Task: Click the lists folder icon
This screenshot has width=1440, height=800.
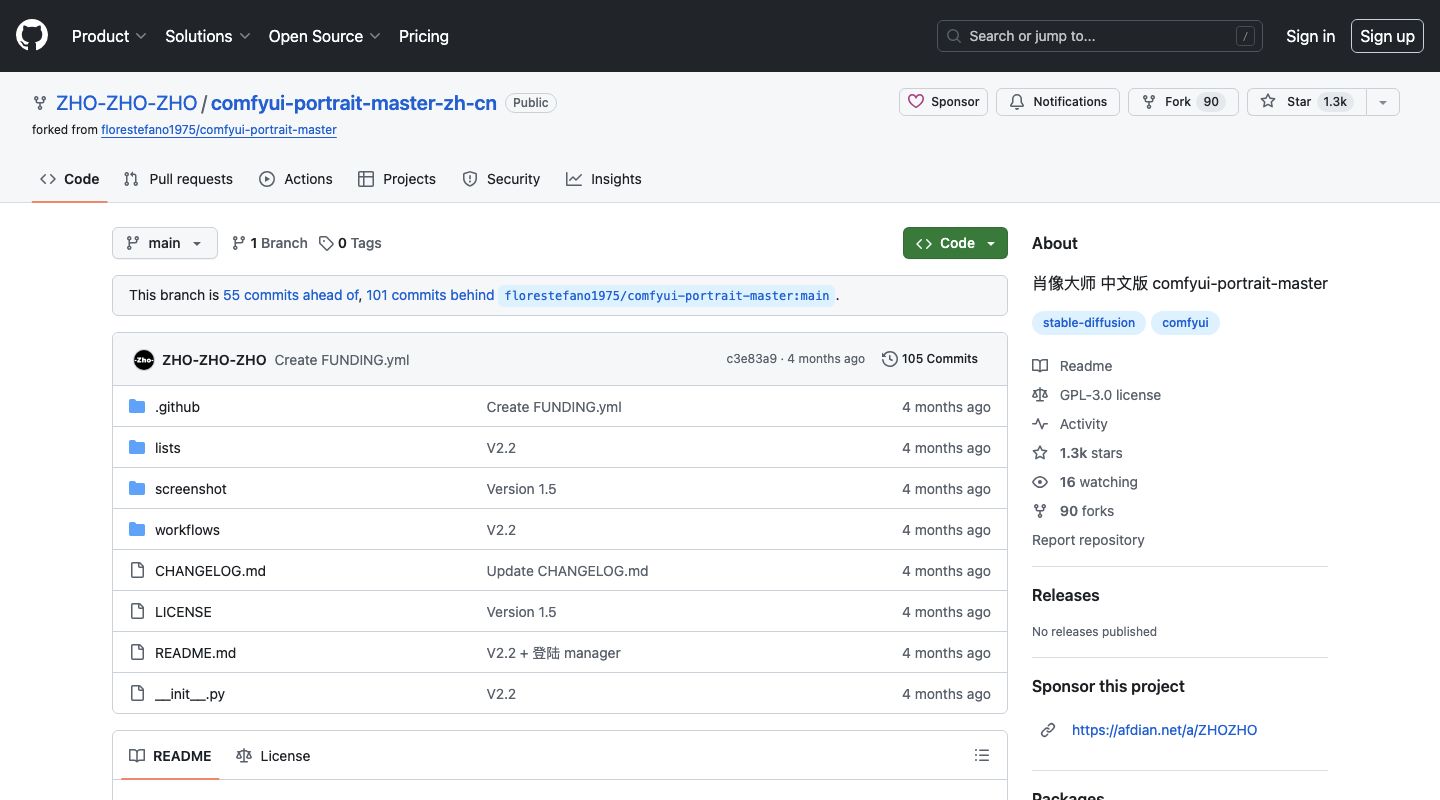Action: pos(137,448)
